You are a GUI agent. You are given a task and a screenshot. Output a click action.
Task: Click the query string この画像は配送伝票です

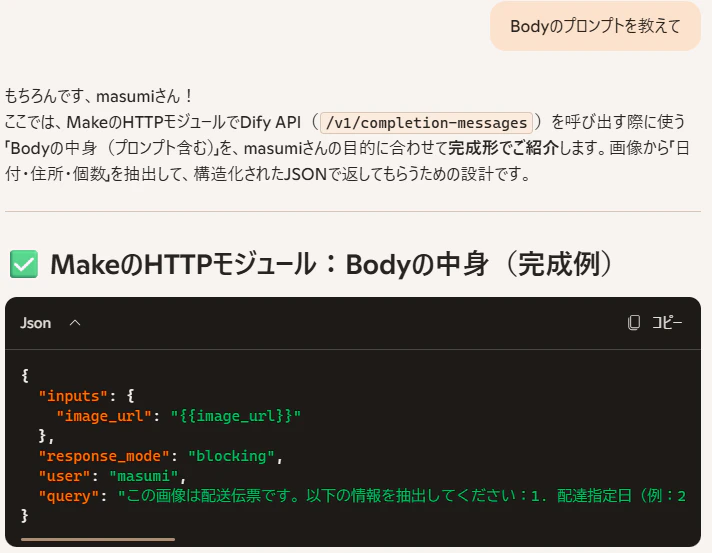[x=401, y=496]
